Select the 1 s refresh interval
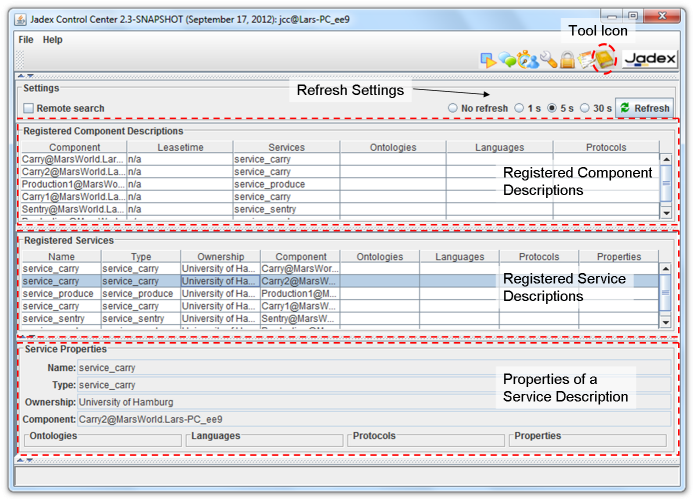The image size is (694, 500). (520, 108)
